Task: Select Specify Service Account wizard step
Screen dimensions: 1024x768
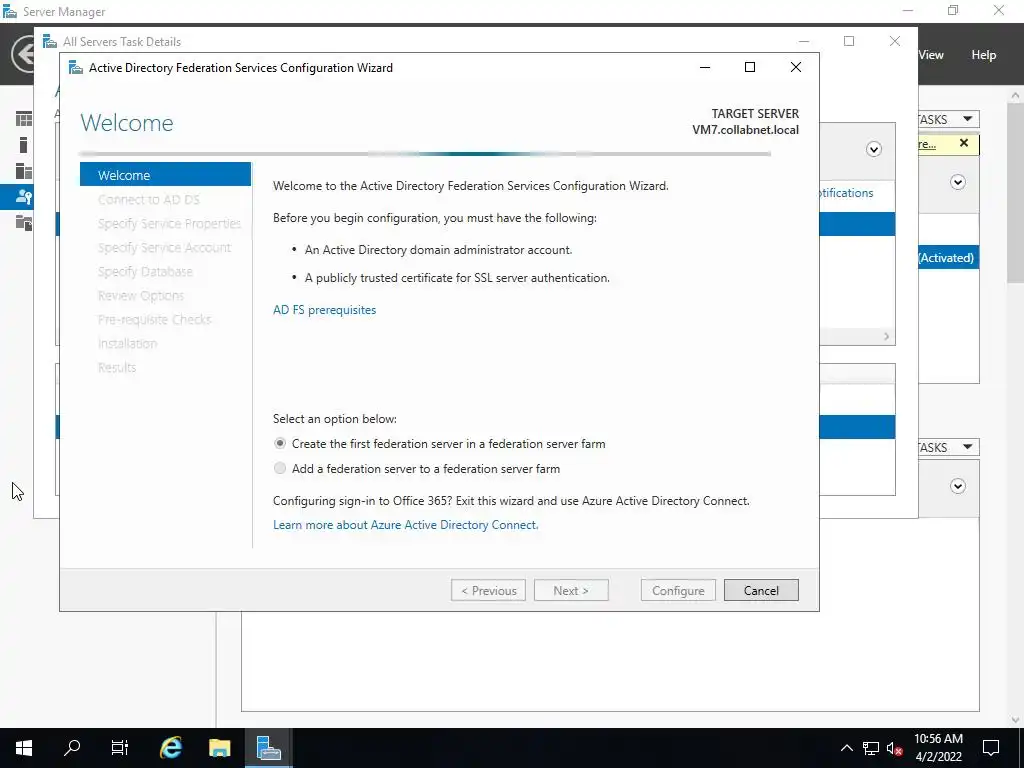Action: click(x=164, y=248)
